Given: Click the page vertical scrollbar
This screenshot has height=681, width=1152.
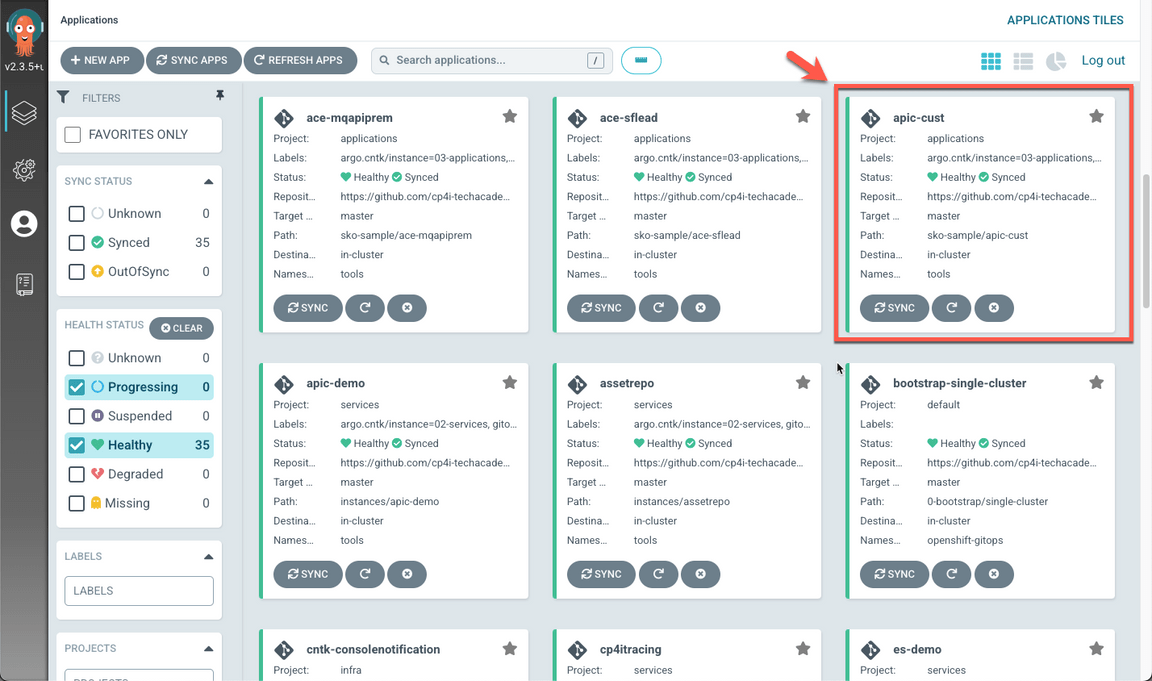Looking at the screenshot, I should tap(1146, 240).
